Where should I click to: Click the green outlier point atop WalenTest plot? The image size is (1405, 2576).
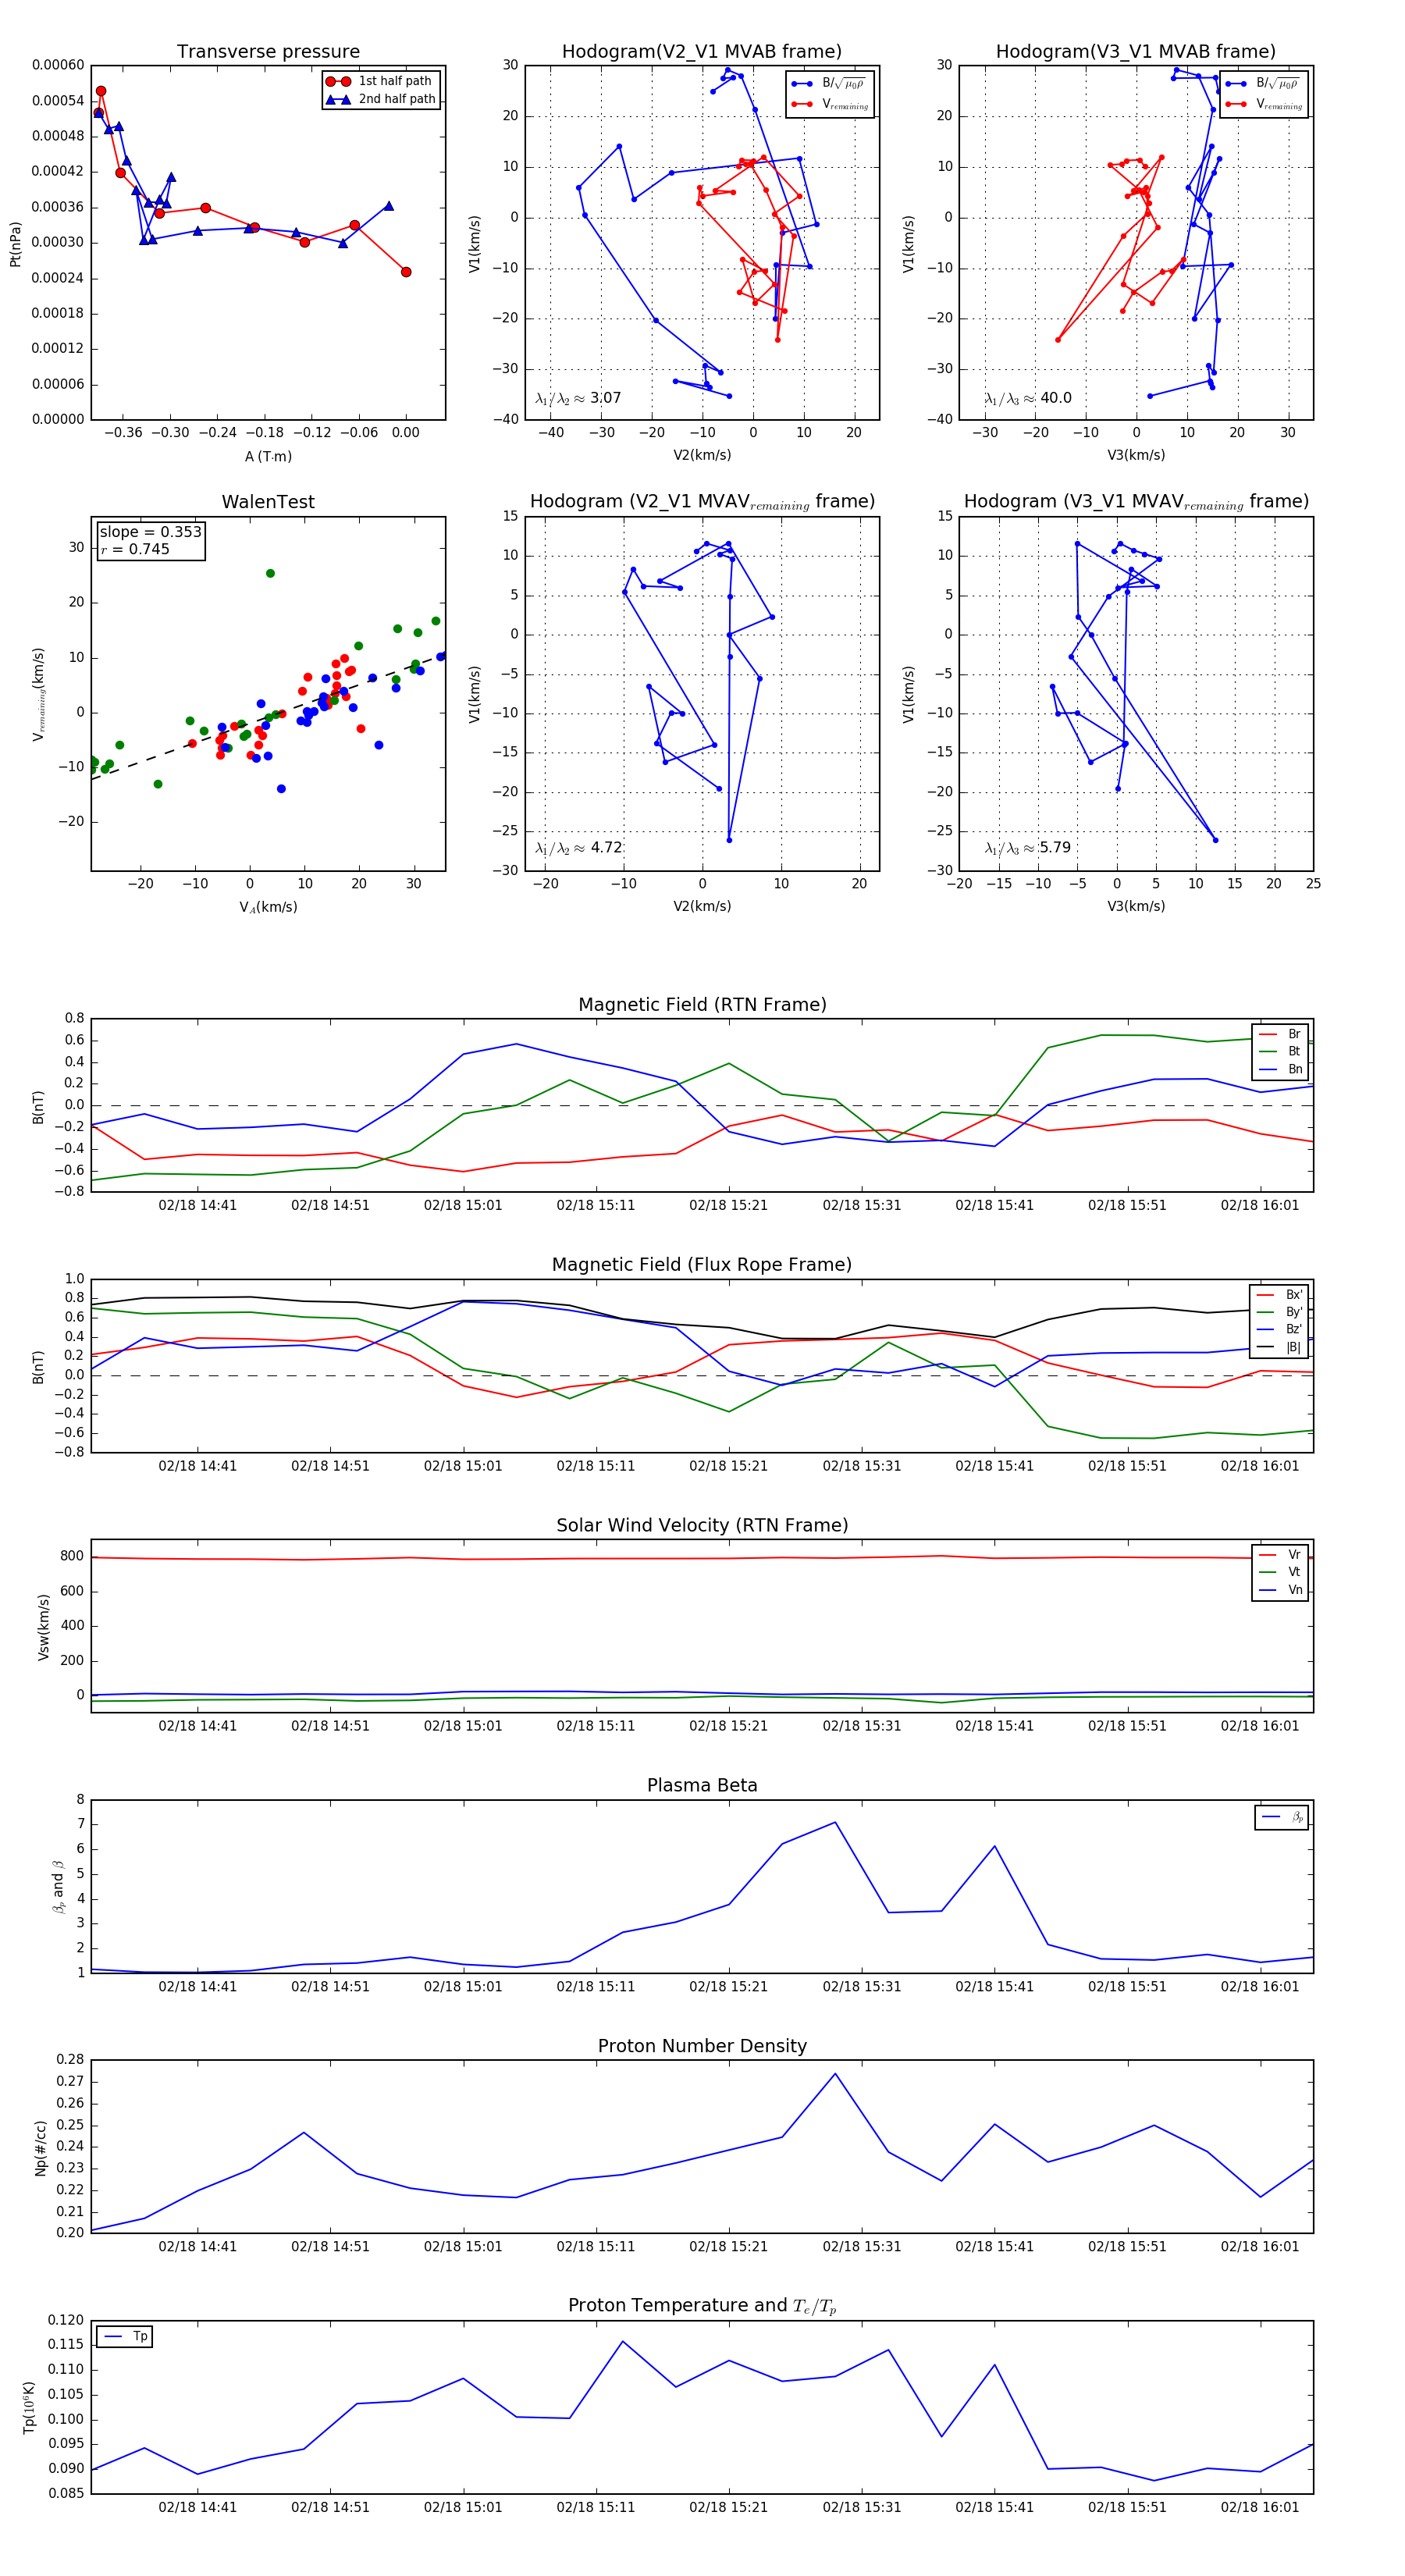[x=270, y=574]
